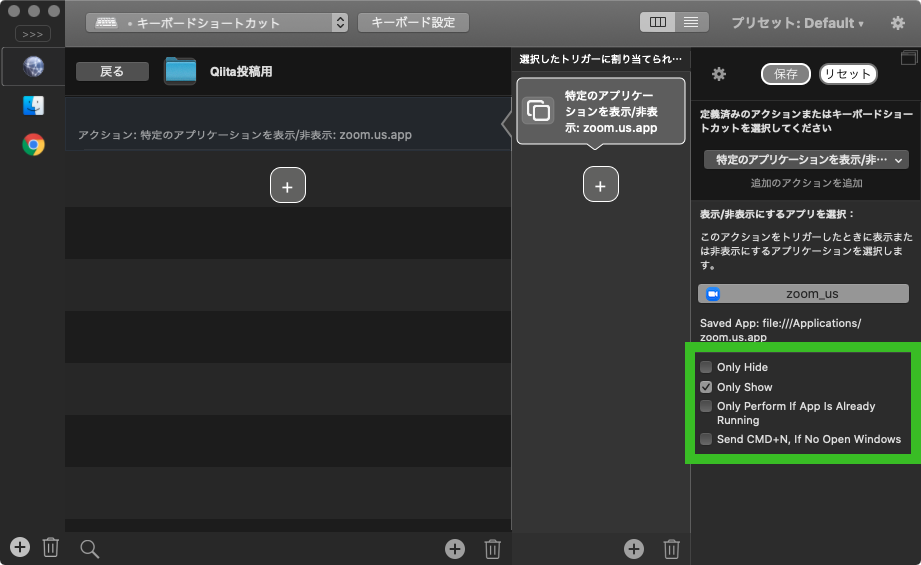Image resolution: width=921 pixels, height=565 pixels.
Task: Enable the Only Hide checkbox
Action: [706, 367]
